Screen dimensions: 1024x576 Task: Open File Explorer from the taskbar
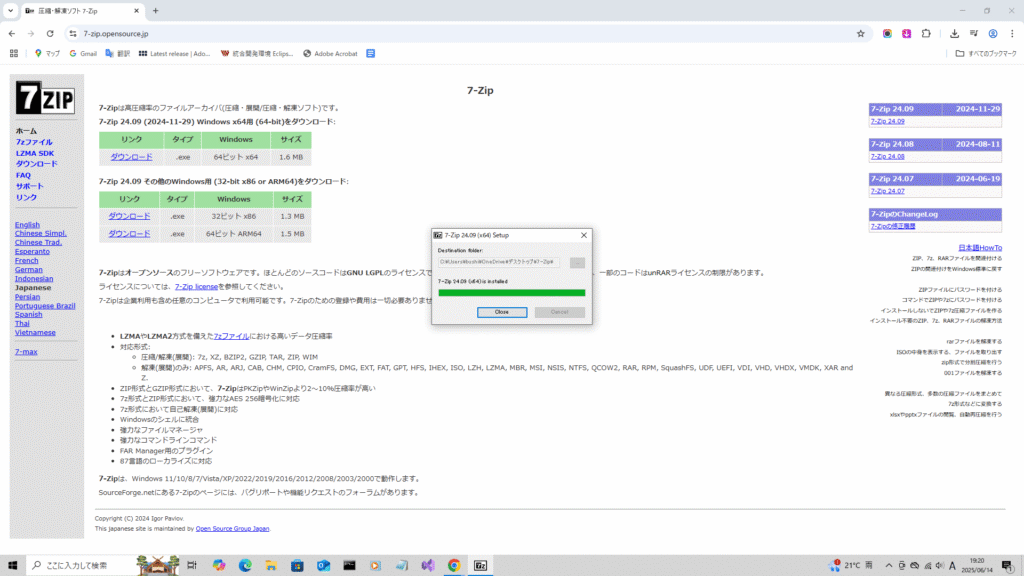(271, 566)
